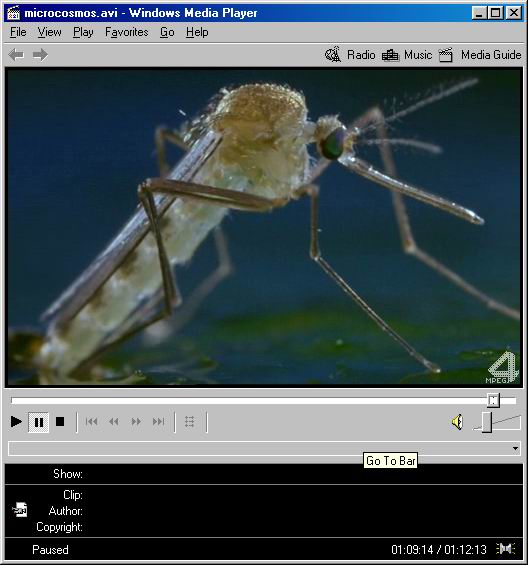Open the Radio station guide

click(350, 55)
